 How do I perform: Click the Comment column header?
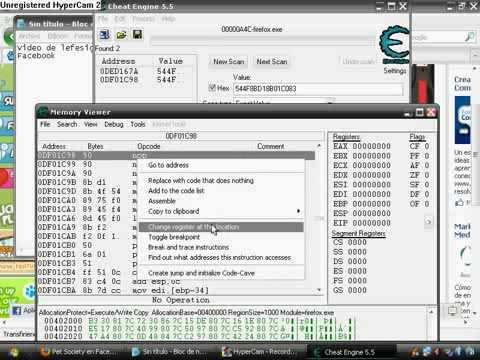[x=271, y=146]
